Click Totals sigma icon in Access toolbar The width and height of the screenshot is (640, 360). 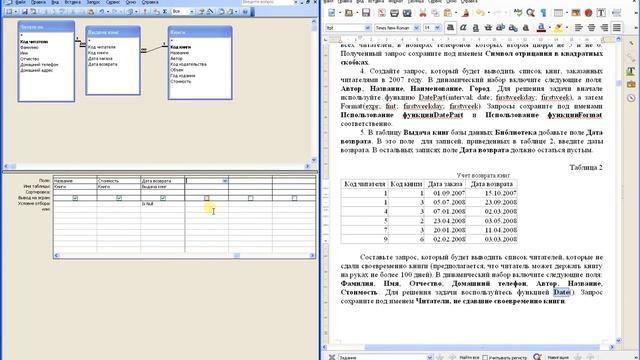165,12
